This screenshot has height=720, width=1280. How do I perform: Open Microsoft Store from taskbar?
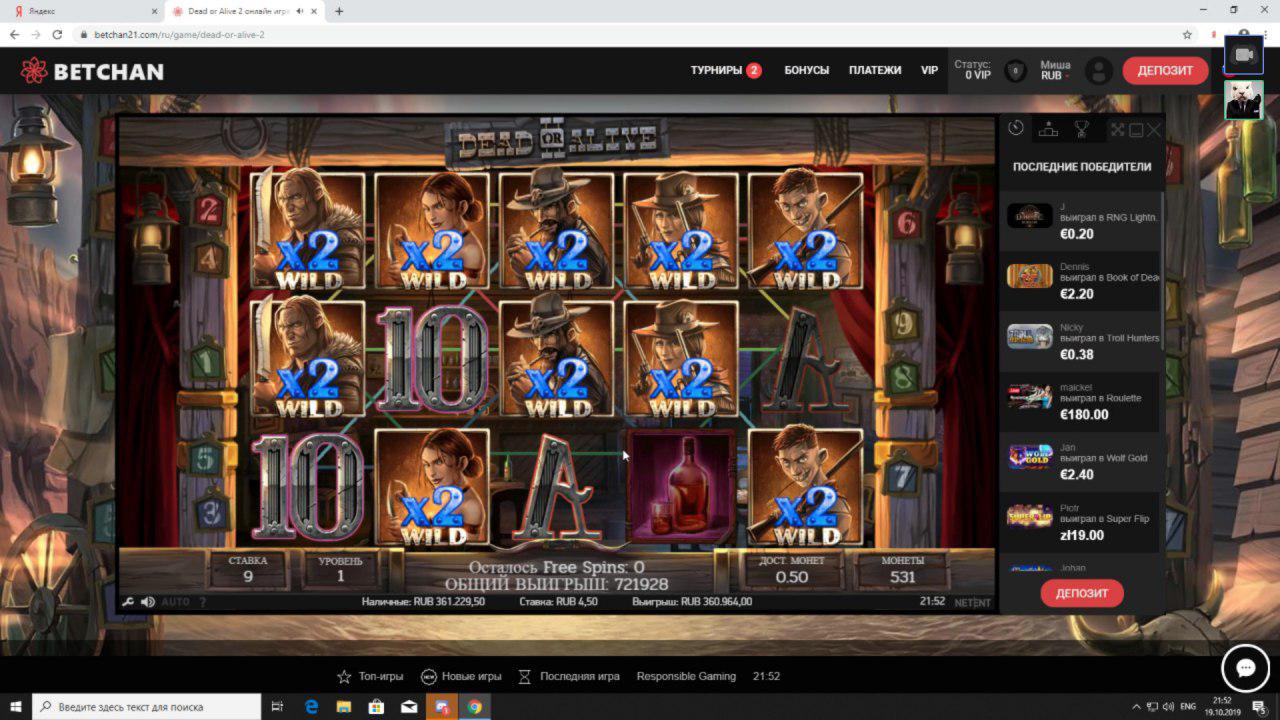click(376, 706)
